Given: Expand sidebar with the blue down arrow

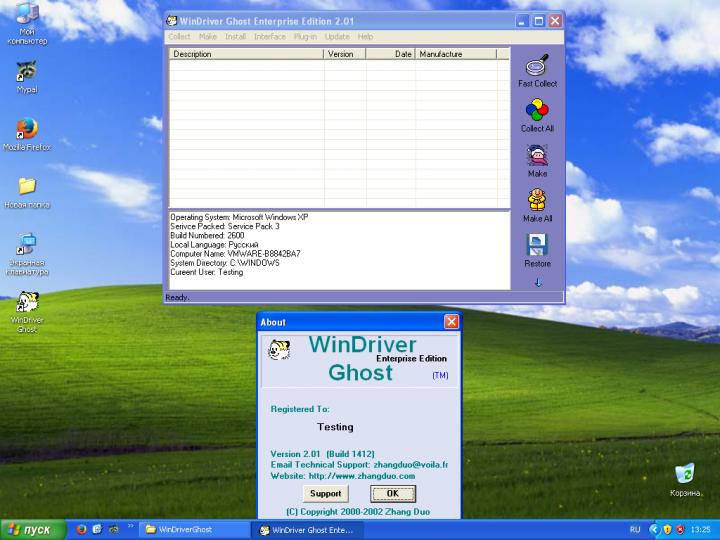Looking at the screenshot, I should [x=537, y=283].
